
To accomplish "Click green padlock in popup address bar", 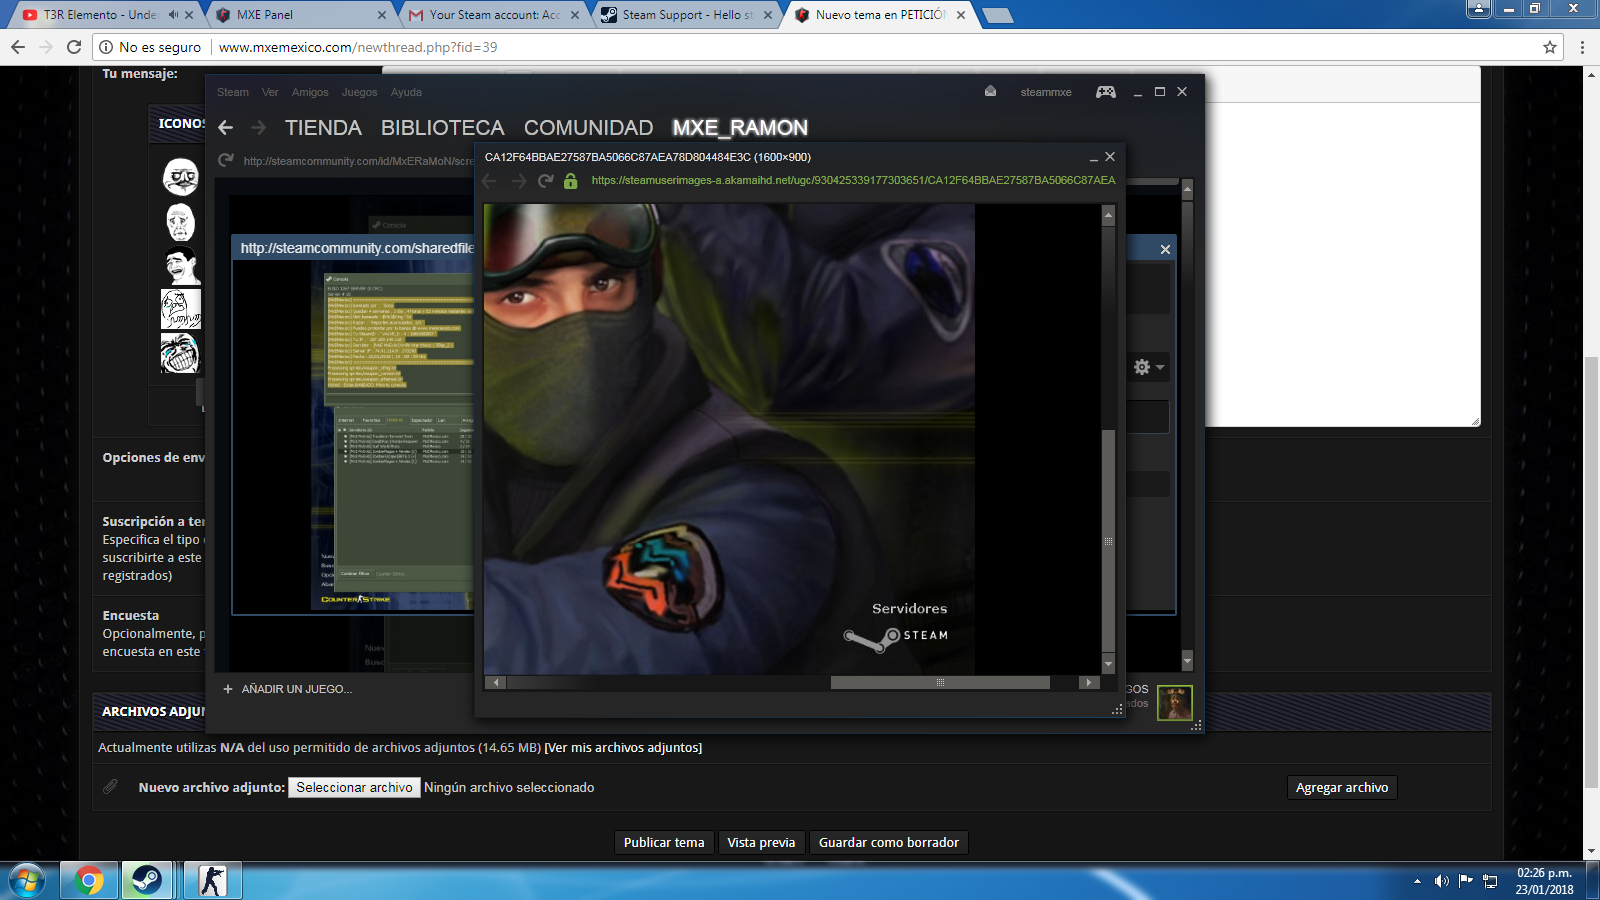I will 570,181.
